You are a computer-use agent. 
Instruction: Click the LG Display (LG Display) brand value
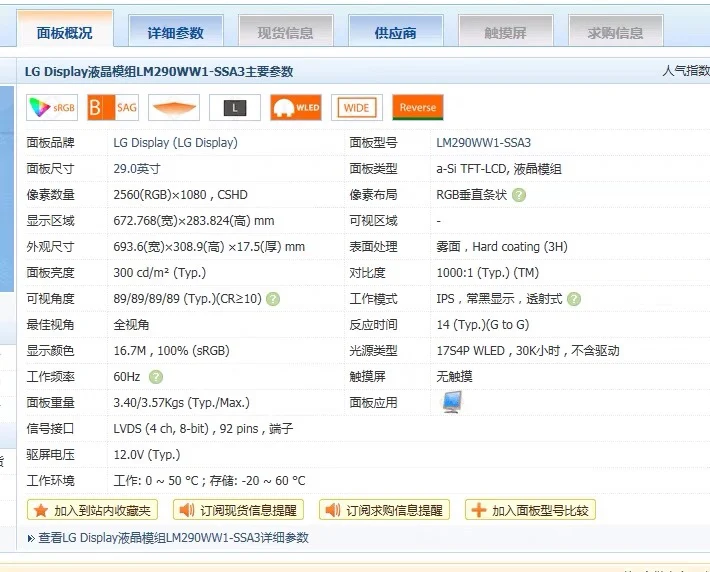pyautogui.click(x=175, y=143)
